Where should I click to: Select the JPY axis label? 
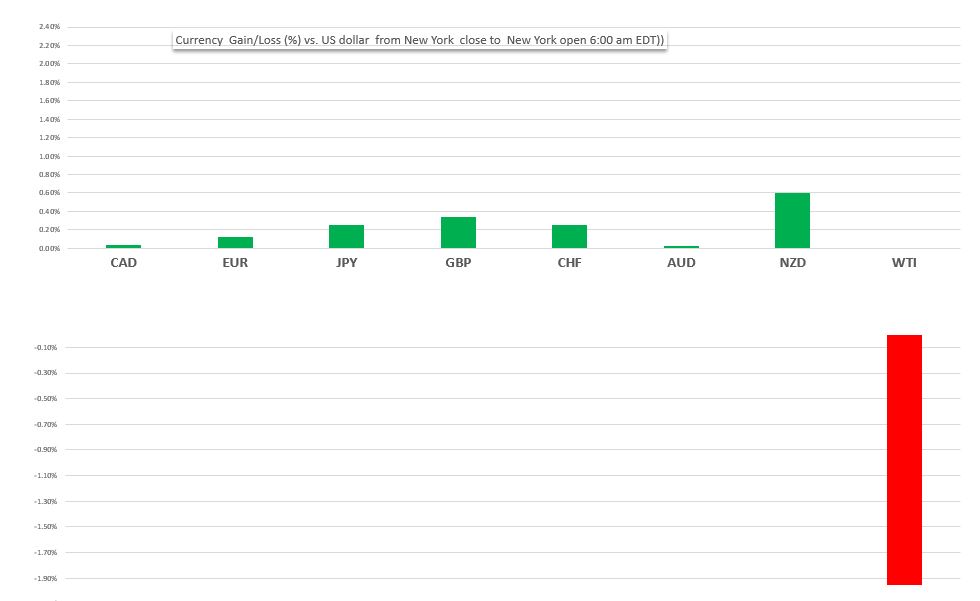pyautogui.click(x=346, y=263)
